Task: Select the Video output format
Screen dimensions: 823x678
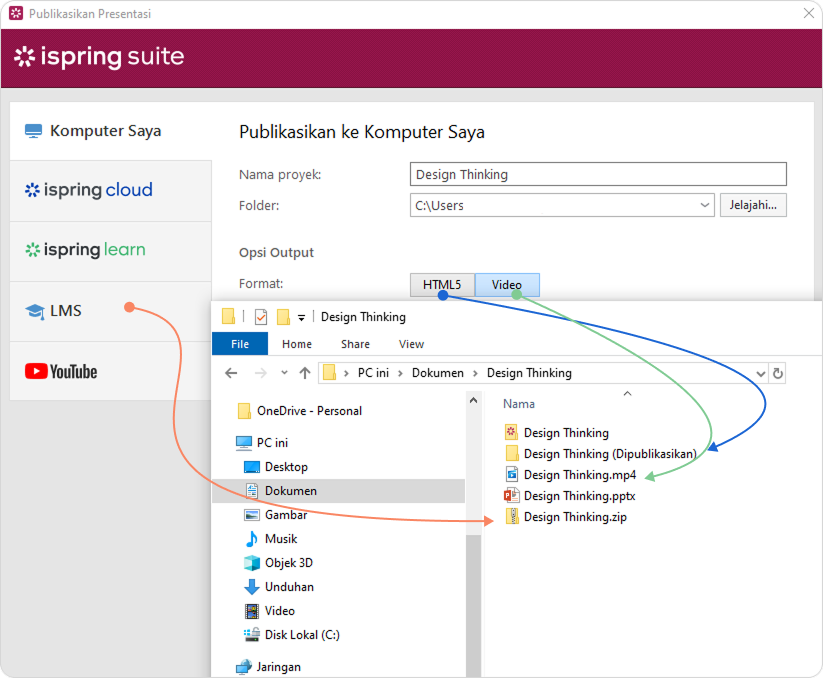Action: [507, 285]
